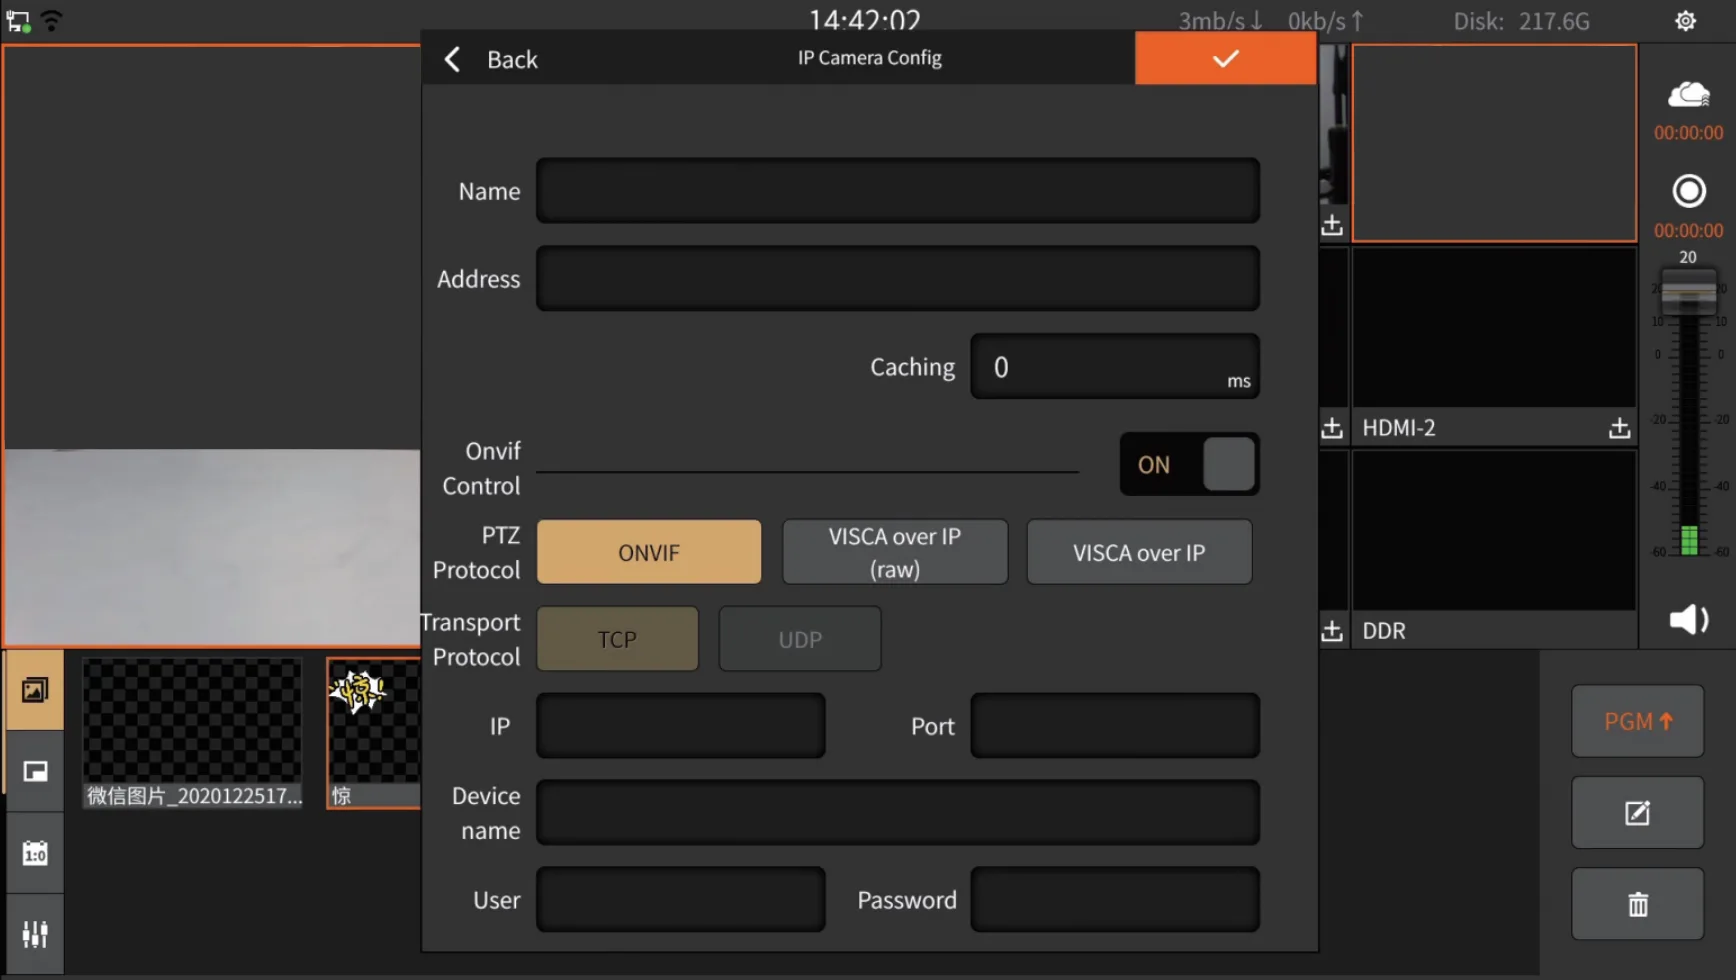Click the Address input field
Screen dimensions: 1736x980
pyautogui.click(x=897, y=278)
